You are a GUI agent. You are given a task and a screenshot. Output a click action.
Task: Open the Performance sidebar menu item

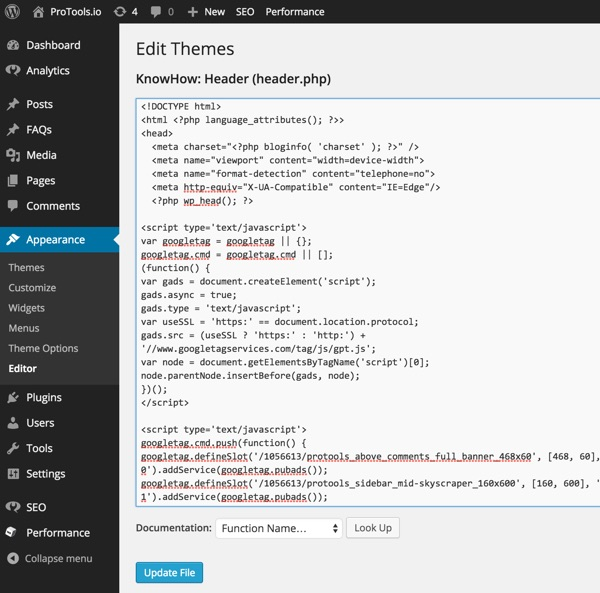click(59, 533)
